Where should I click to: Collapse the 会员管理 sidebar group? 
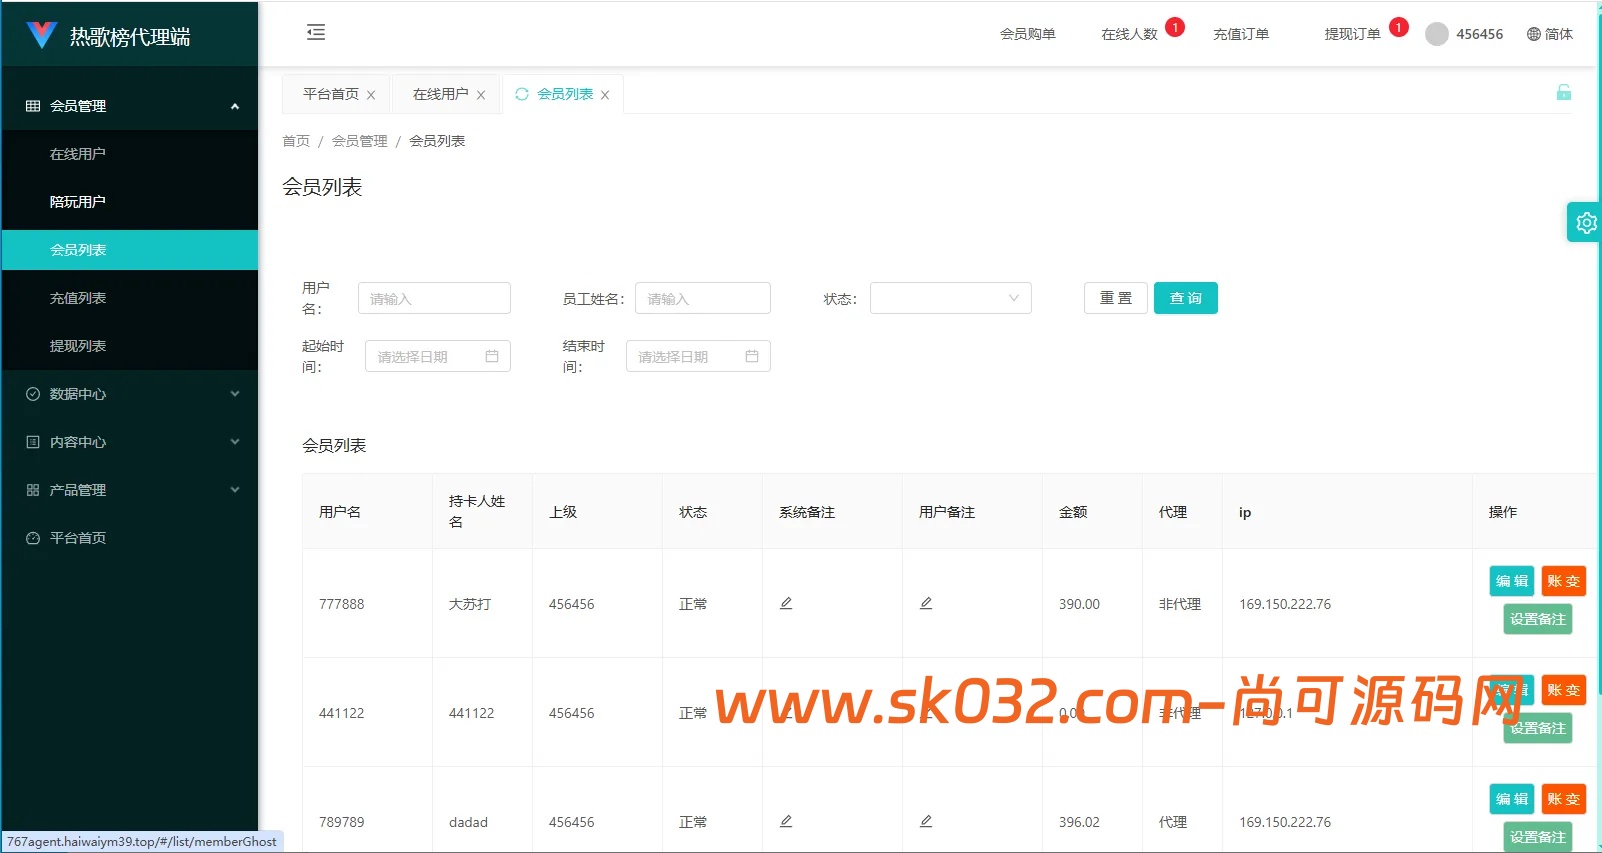130,106
